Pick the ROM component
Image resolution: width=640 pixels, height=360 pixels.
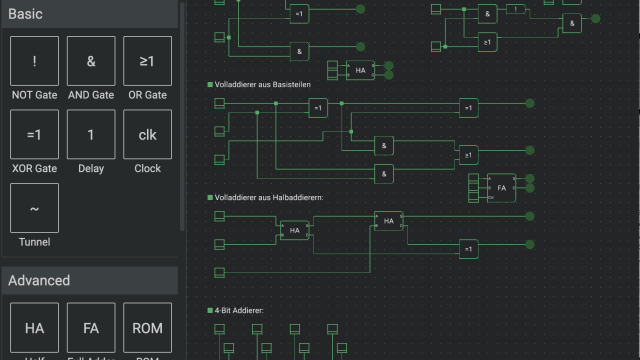147,328
